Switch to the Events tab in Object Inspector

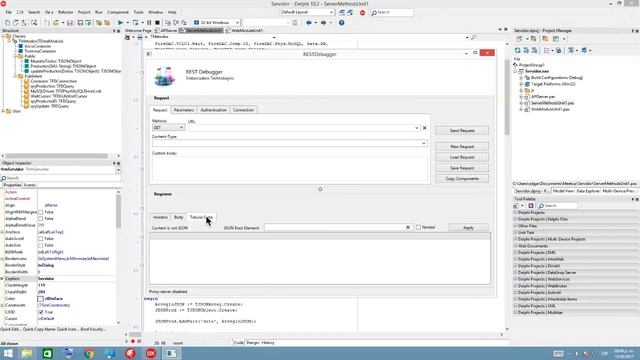pos(30,185)
